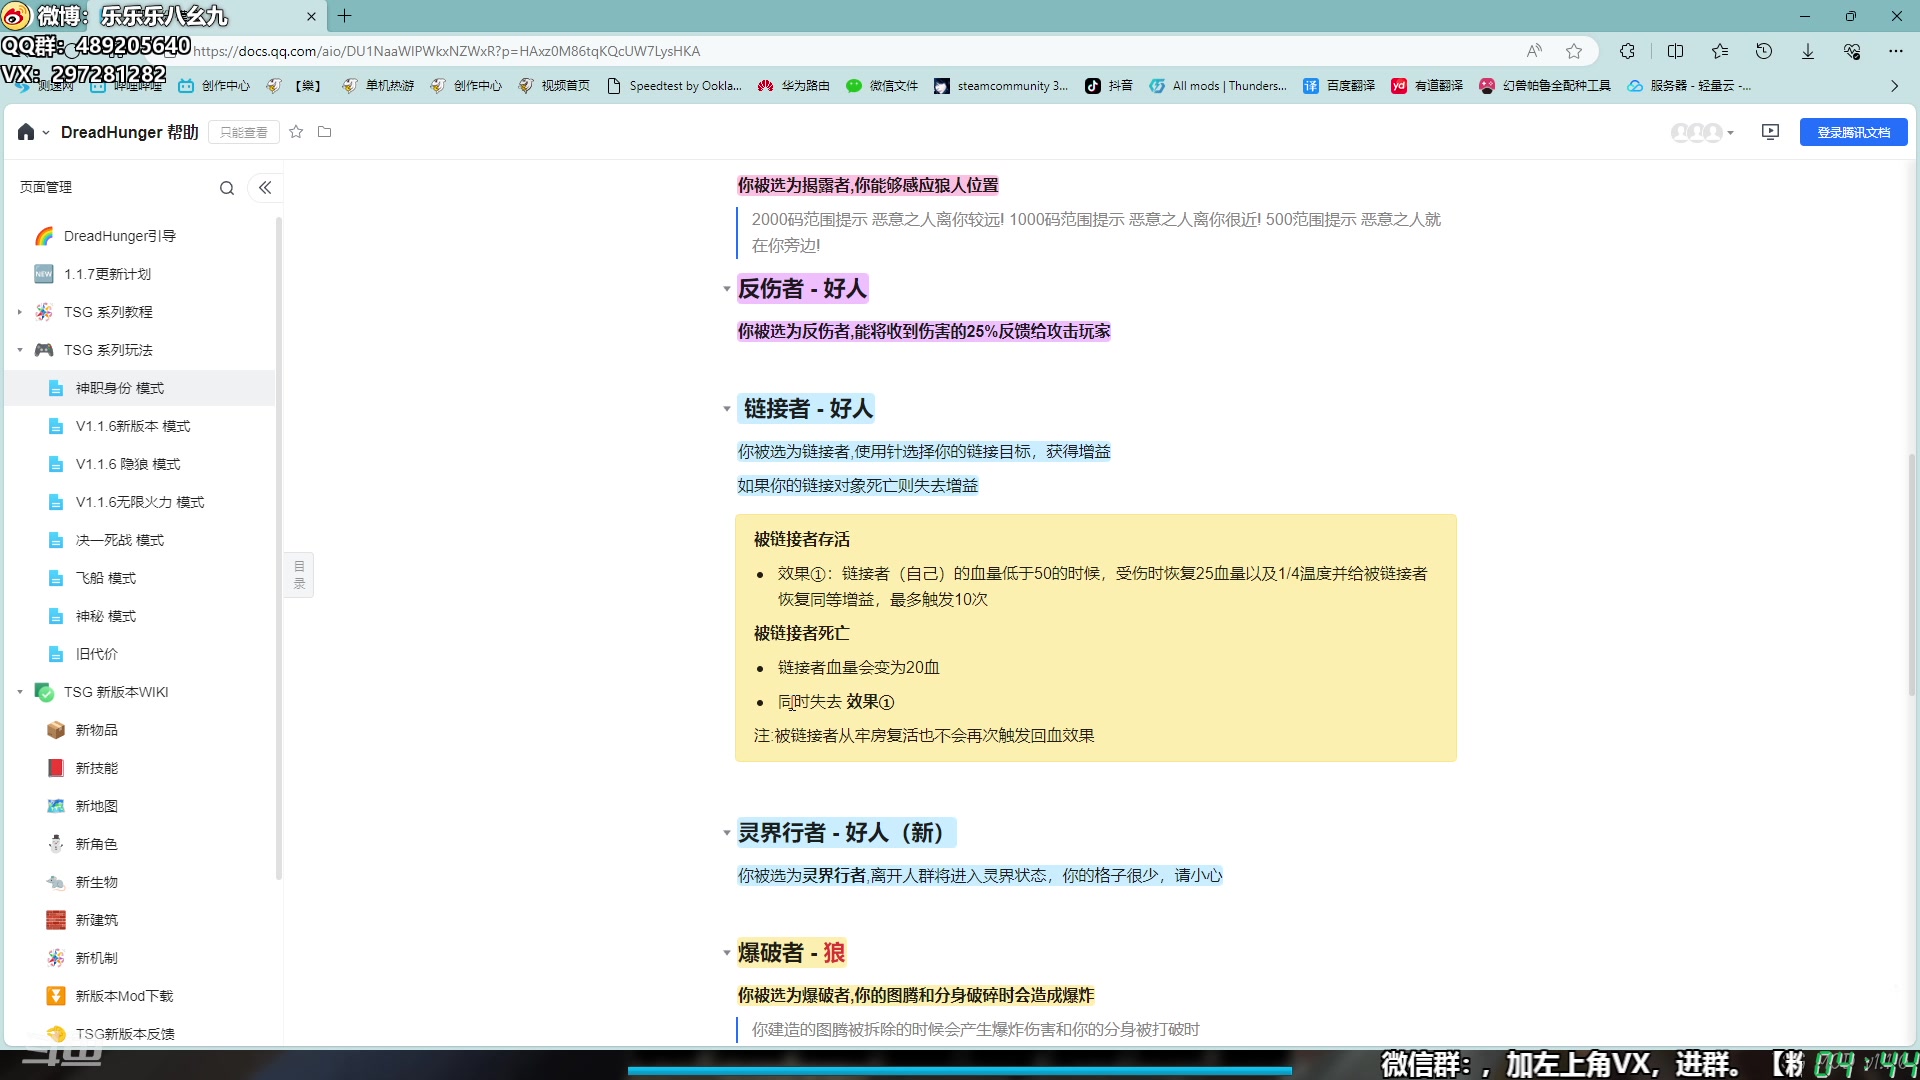
Task: Open steamcommunity bookmark
Action: 1001,86
